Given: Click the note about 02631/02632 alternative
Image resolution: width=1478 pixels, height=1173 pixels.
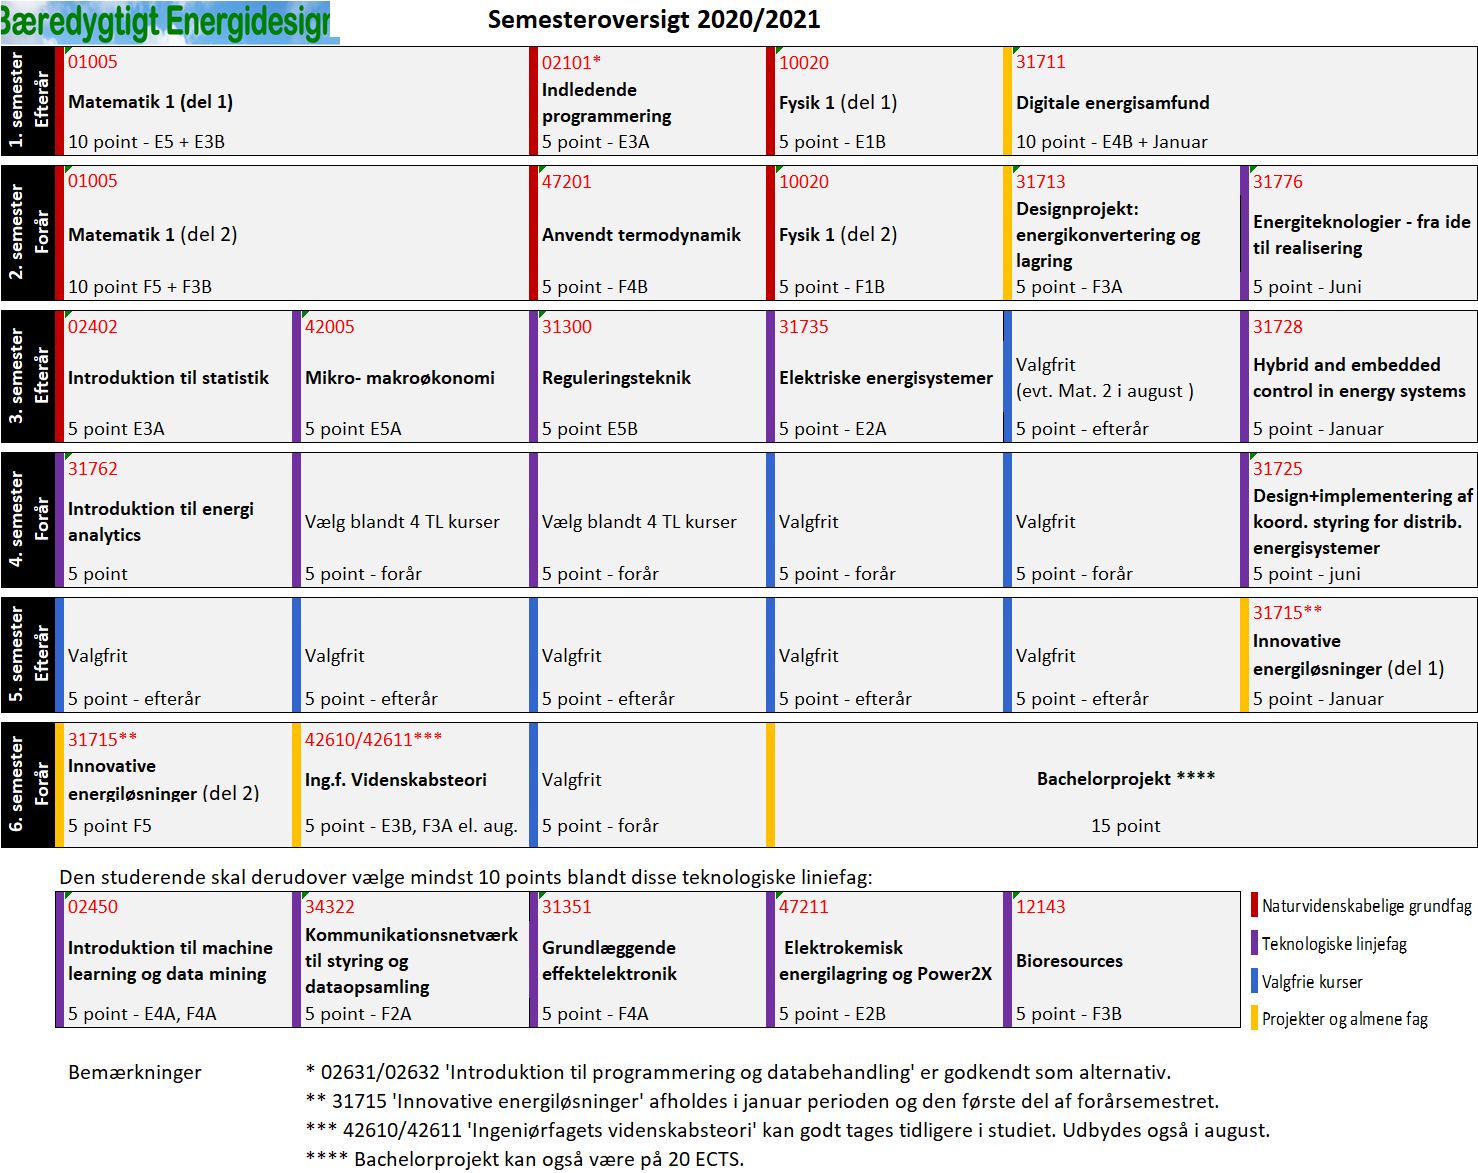Looking at the screenshot, I should pos(737,1072).
